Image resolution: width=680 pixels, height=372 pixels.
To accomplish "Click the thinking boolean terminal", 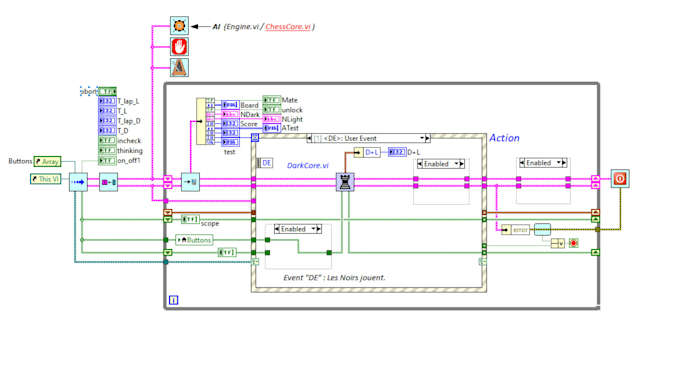I will click(x=107, y=150).
